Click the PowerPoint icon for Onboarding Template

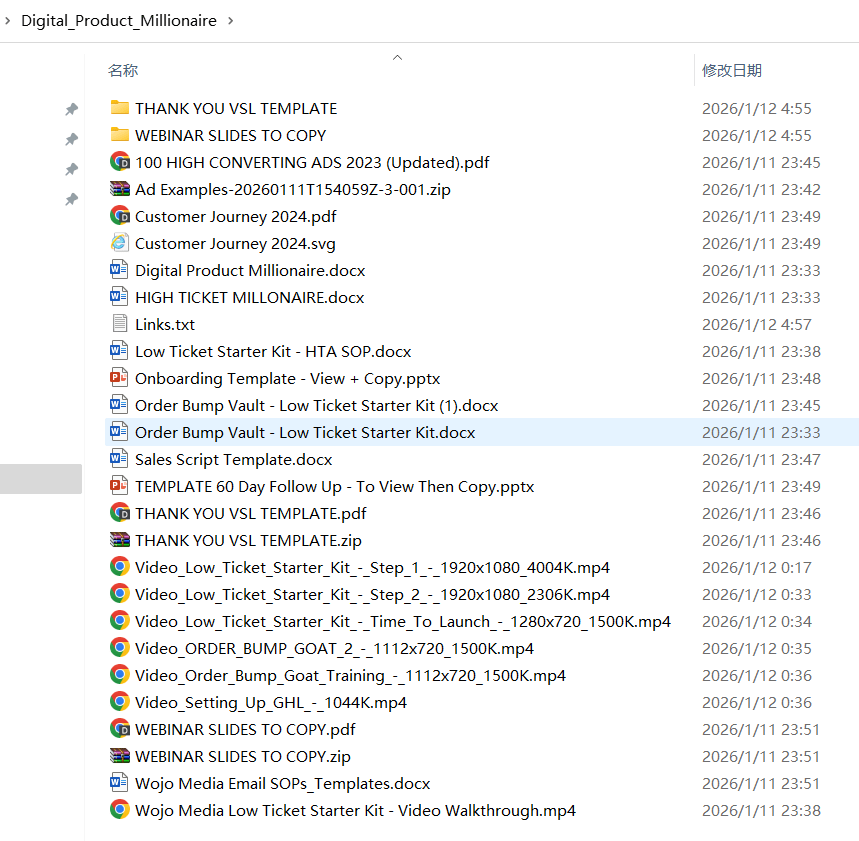click(x=120, y=378)
